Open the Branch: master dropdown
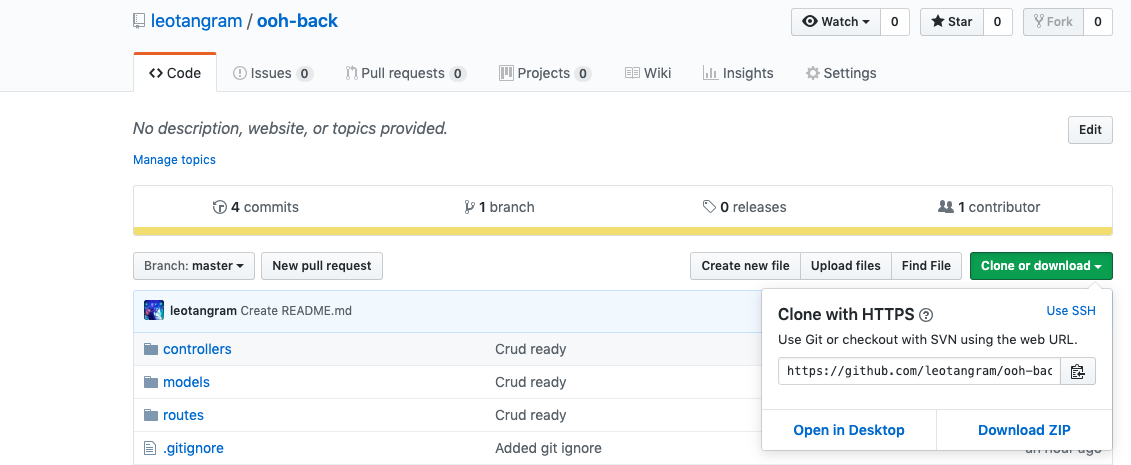This screenshot has width=1131, height=465. pyautogui.click(x=194, y=266)
